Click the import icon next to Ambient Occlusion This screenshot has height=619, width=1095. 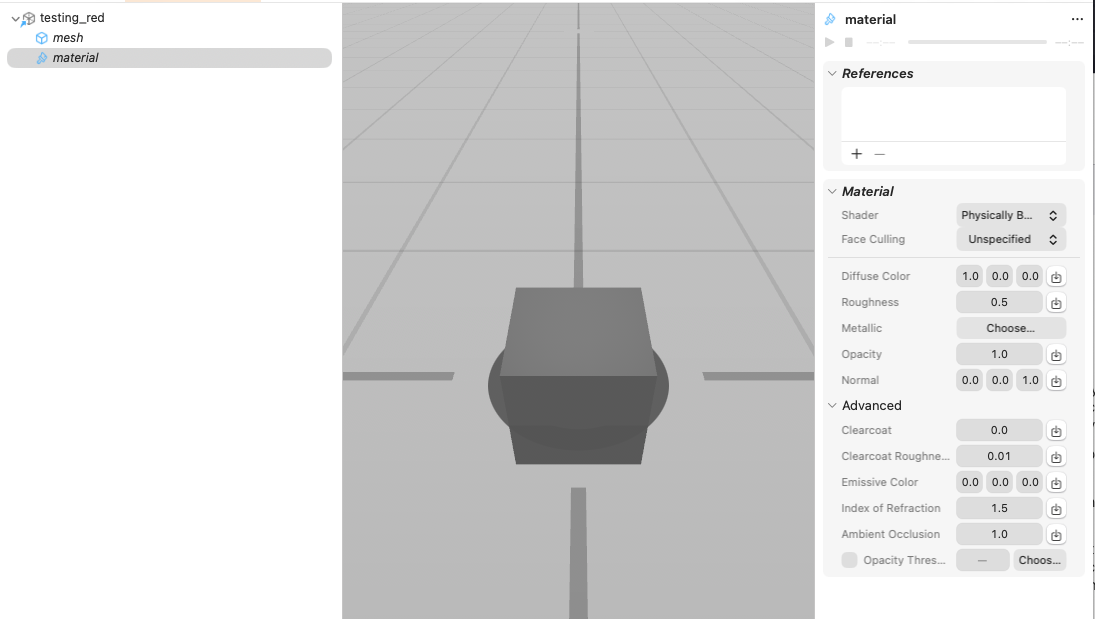[1056, 535]
